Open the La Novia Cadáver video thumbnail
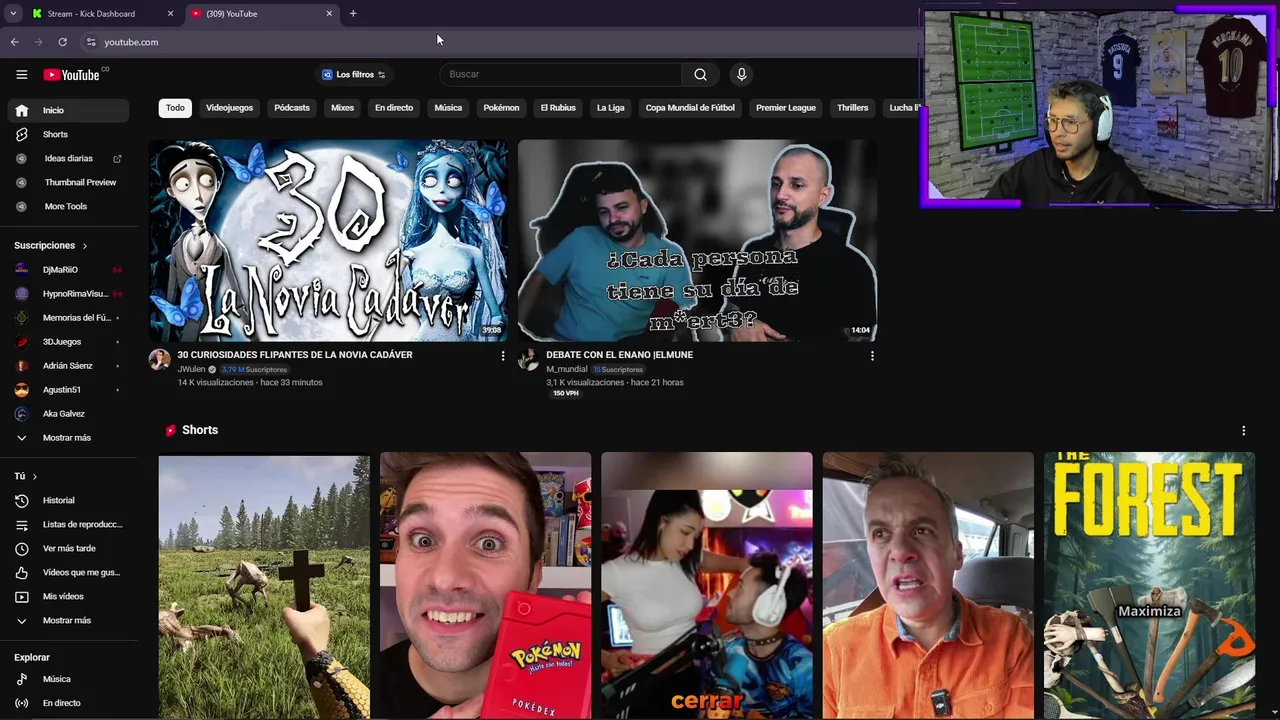Image resolution: width=1280 pixels, height=720 pixels. 328,240
